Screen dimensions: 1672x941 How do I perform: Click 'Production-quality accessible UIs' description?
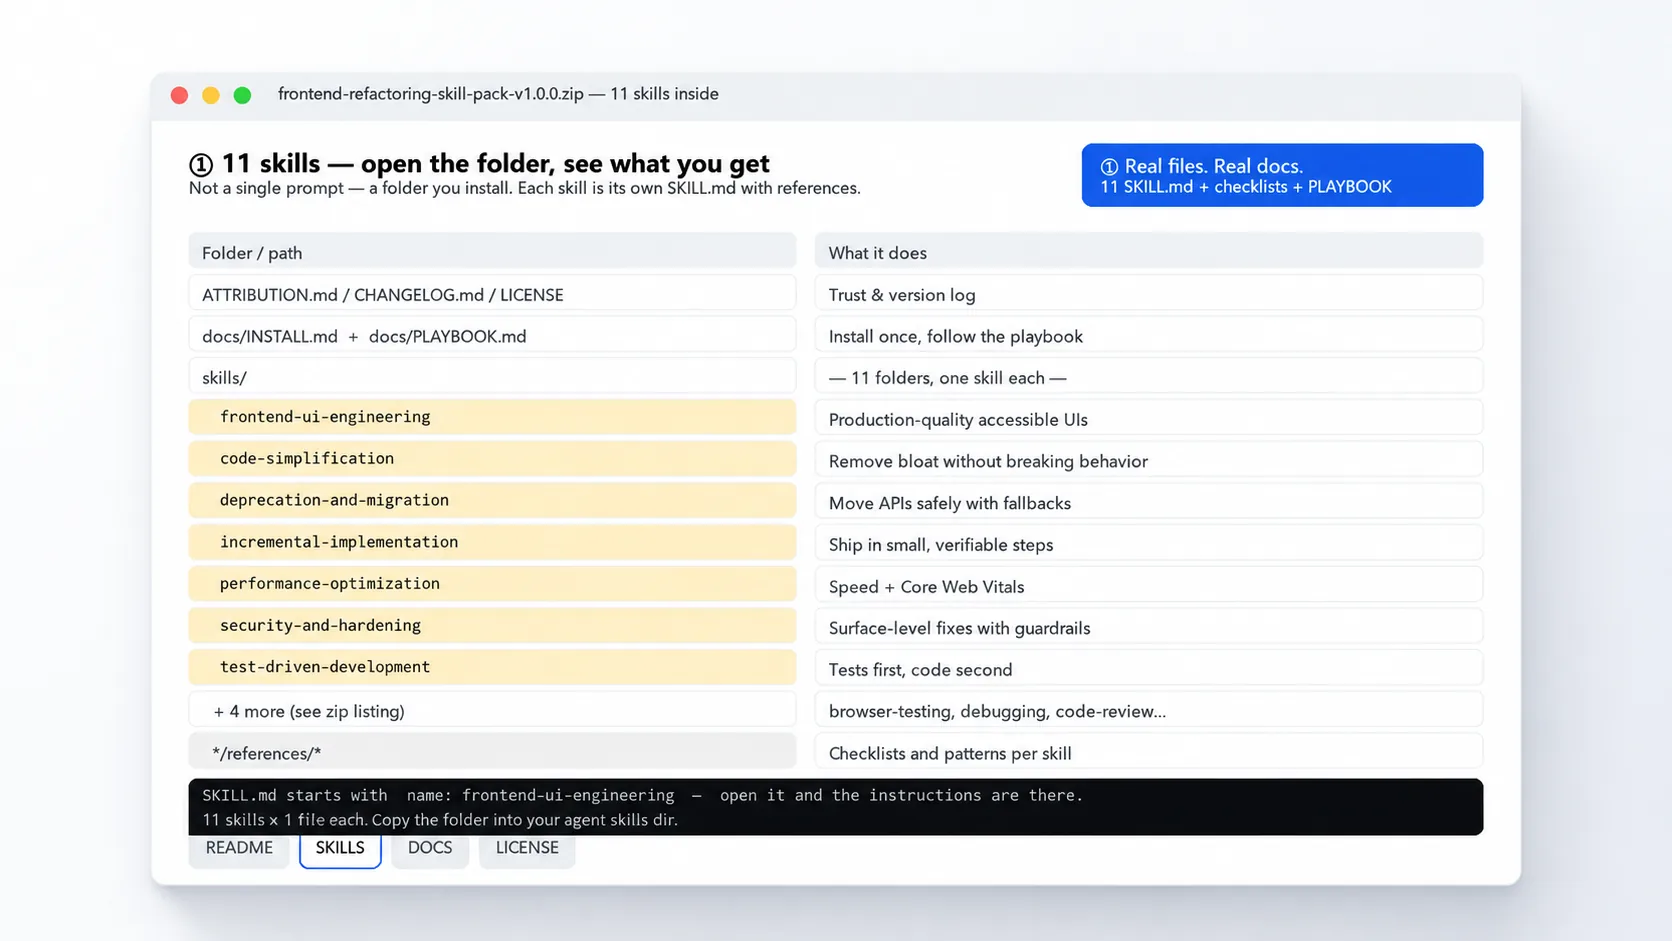click(1149, 419)
